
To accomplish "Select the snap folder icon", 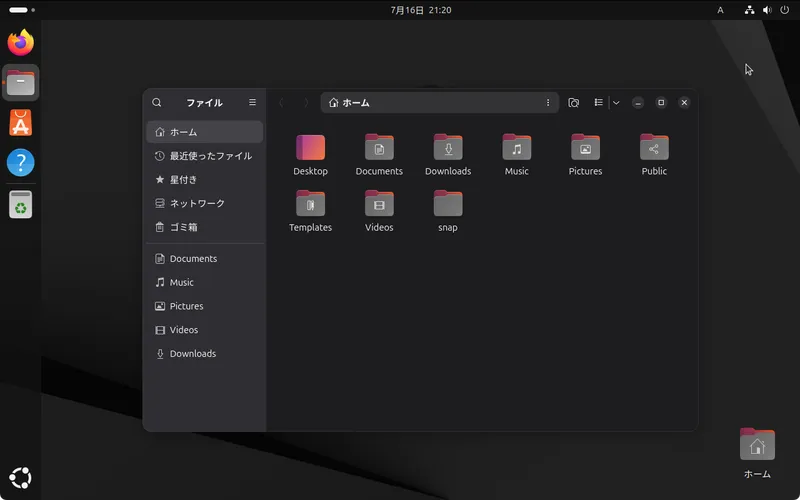I will tap(448, 204).
